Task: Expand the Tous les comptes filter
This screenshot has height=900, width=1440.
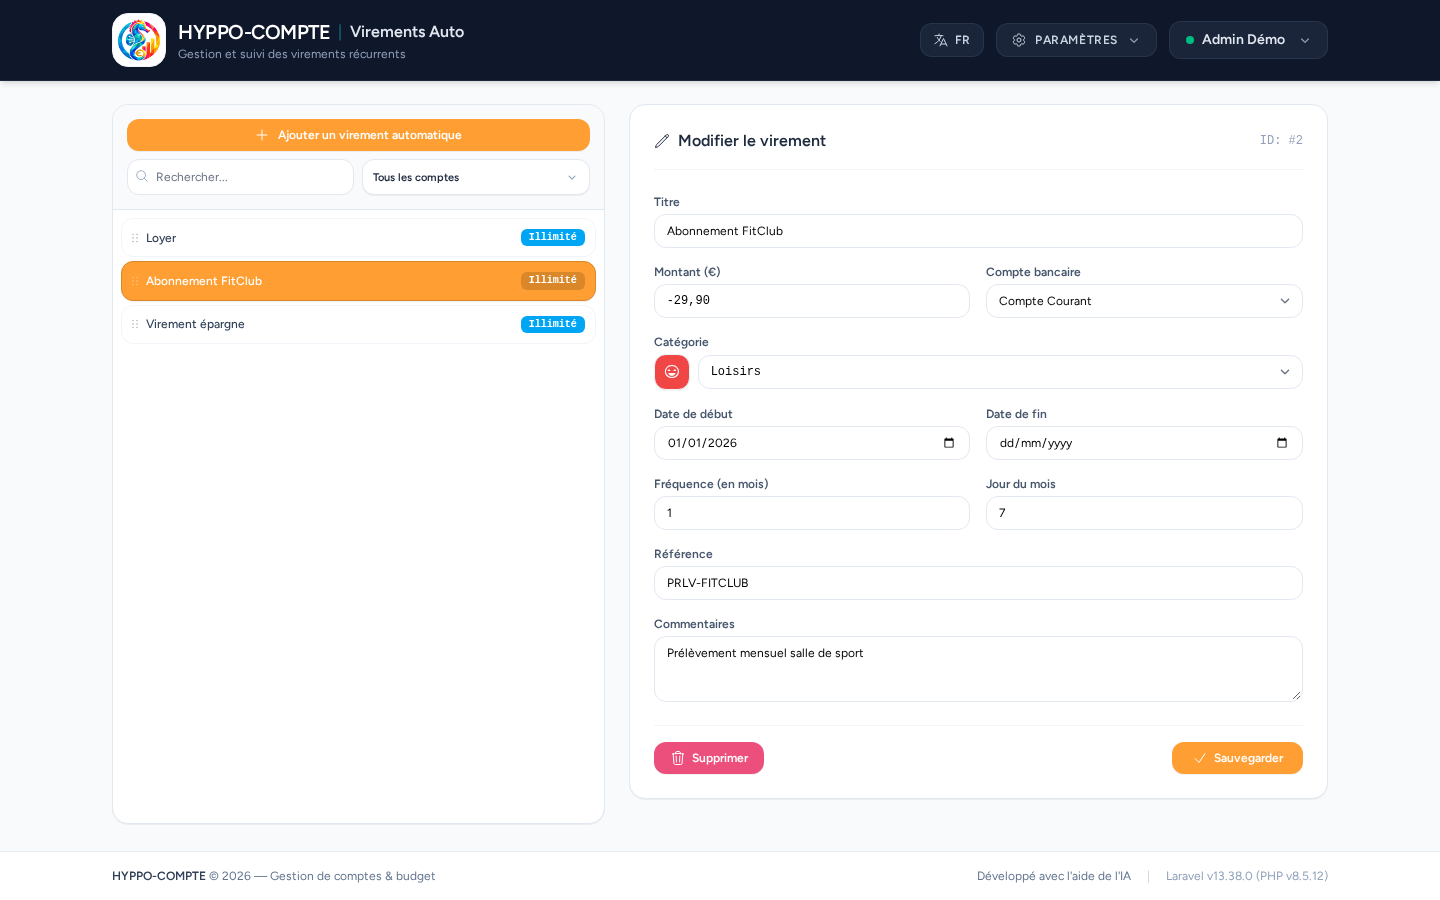Action: [476, 177]
